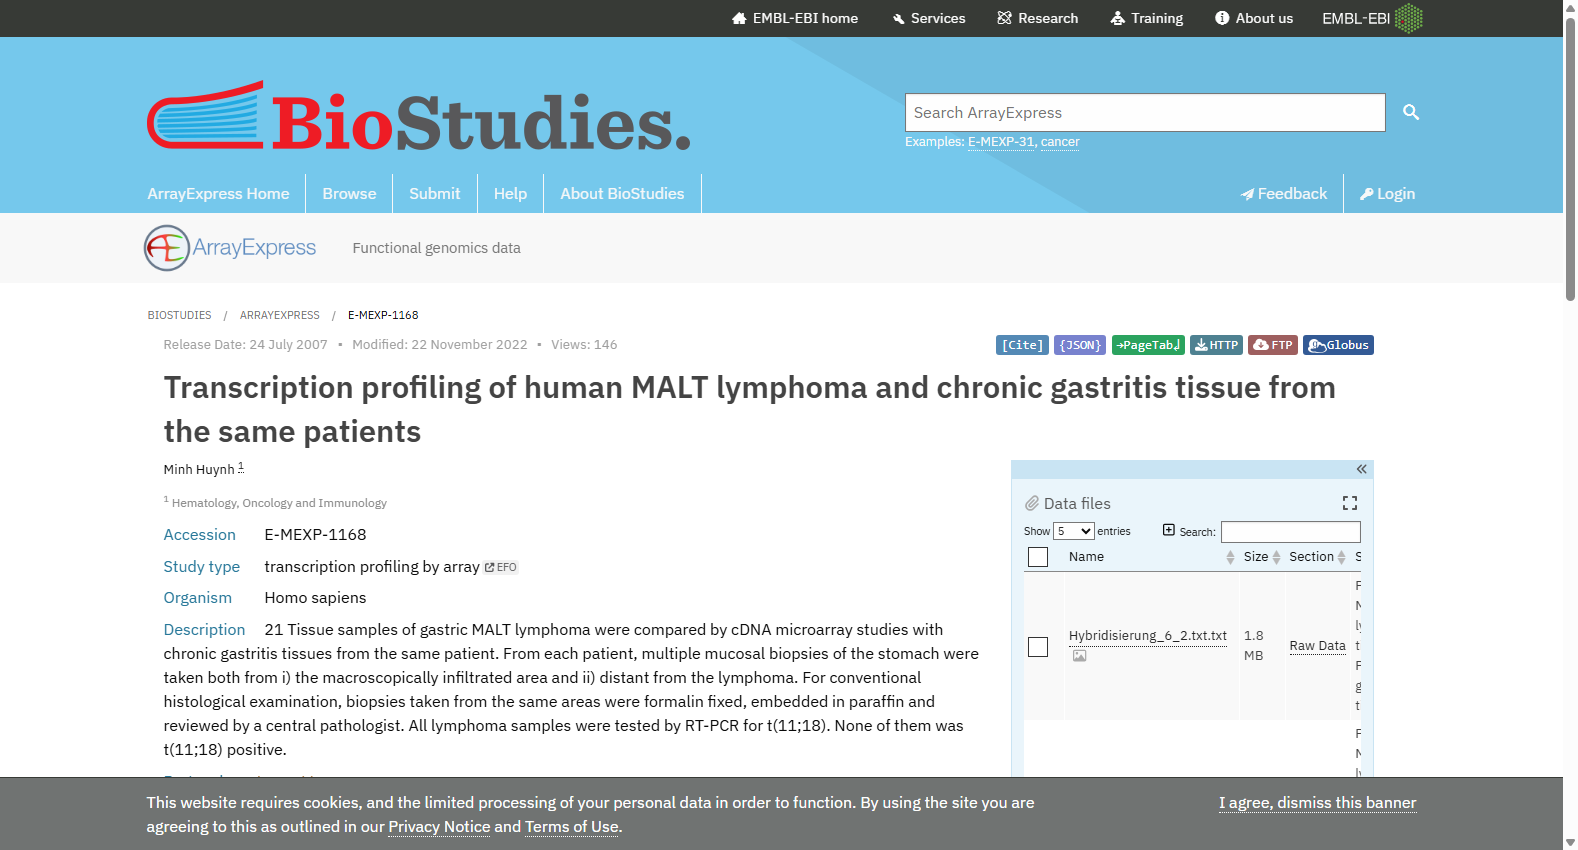Click the page vertical scrollbar
Screen dimensions: 1578x850
pos(1570,425)
